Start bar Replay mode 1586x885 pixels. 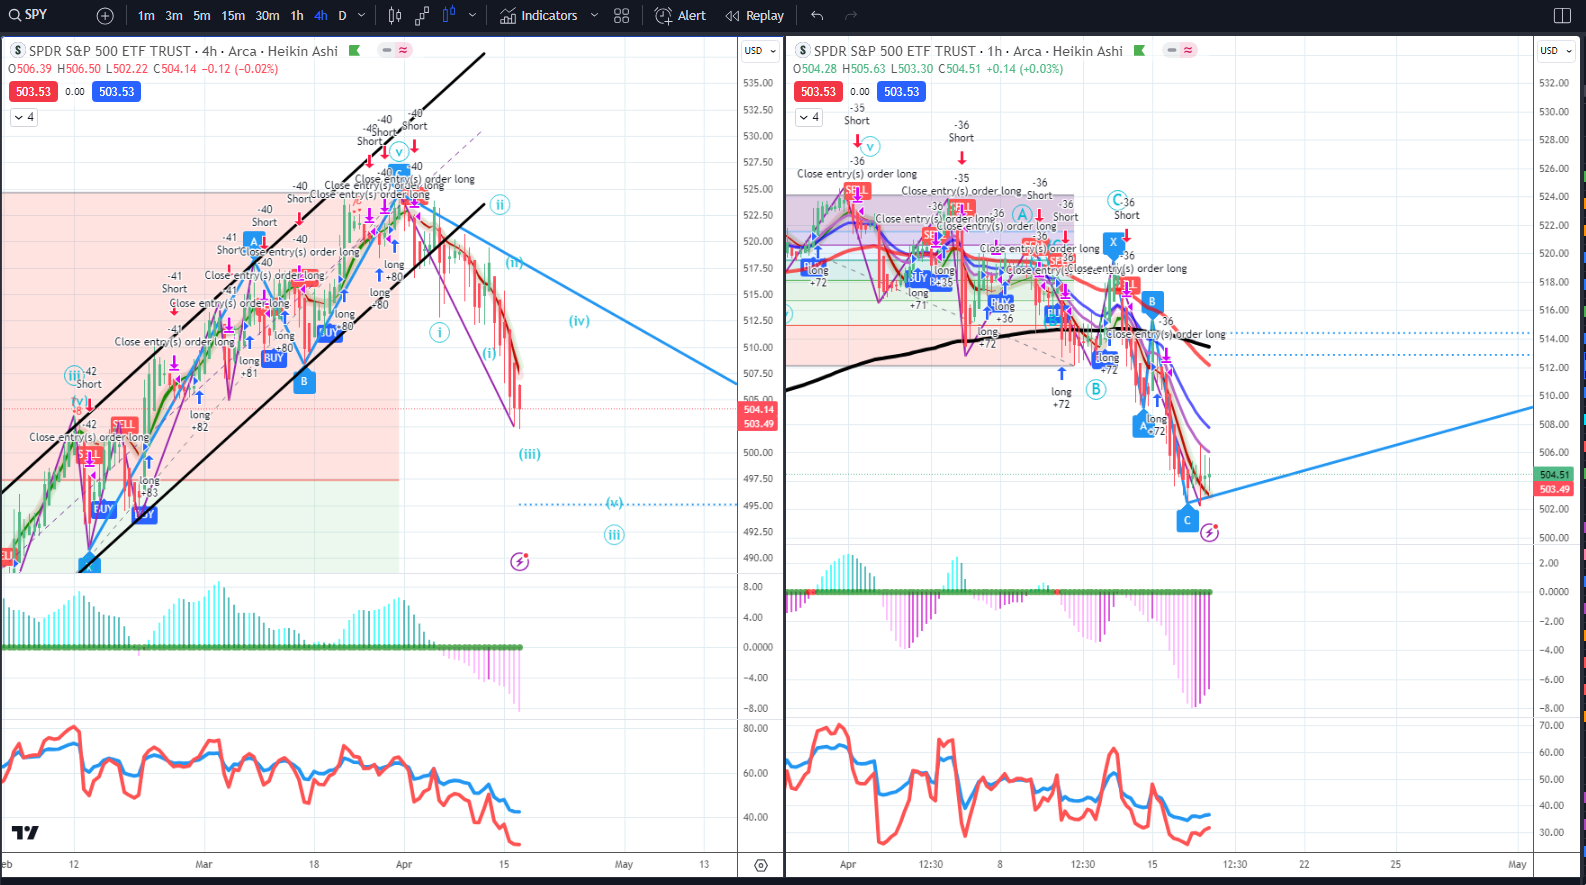click(x=755, y=16)
